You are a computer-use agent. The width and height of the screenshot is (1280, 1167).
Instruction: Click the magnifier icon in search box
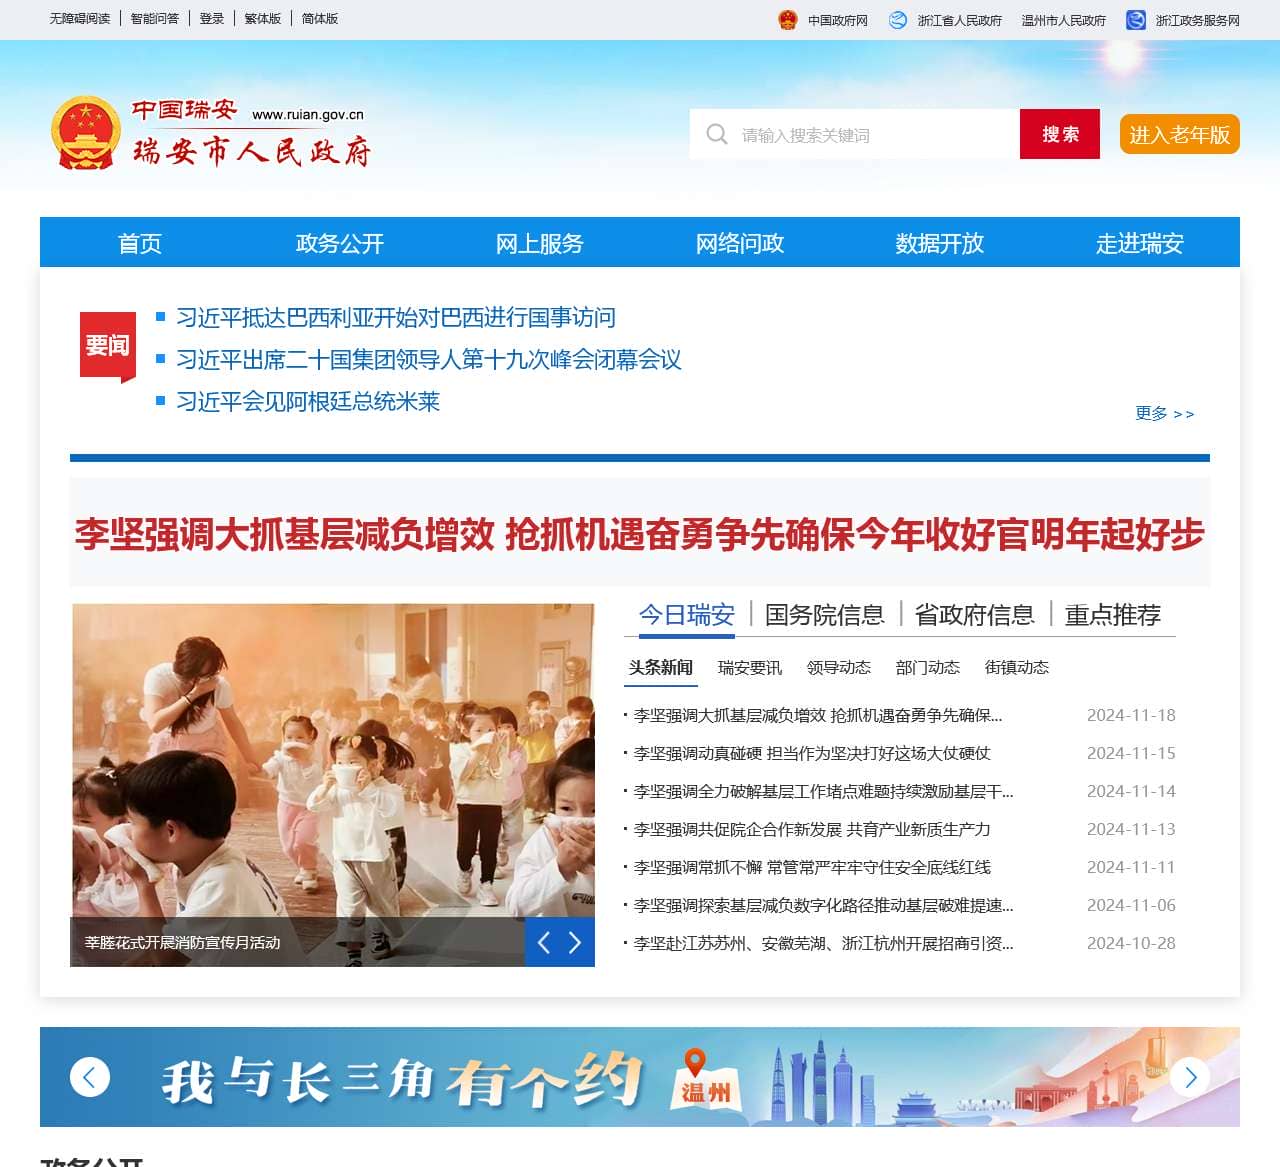click(717, 134)
